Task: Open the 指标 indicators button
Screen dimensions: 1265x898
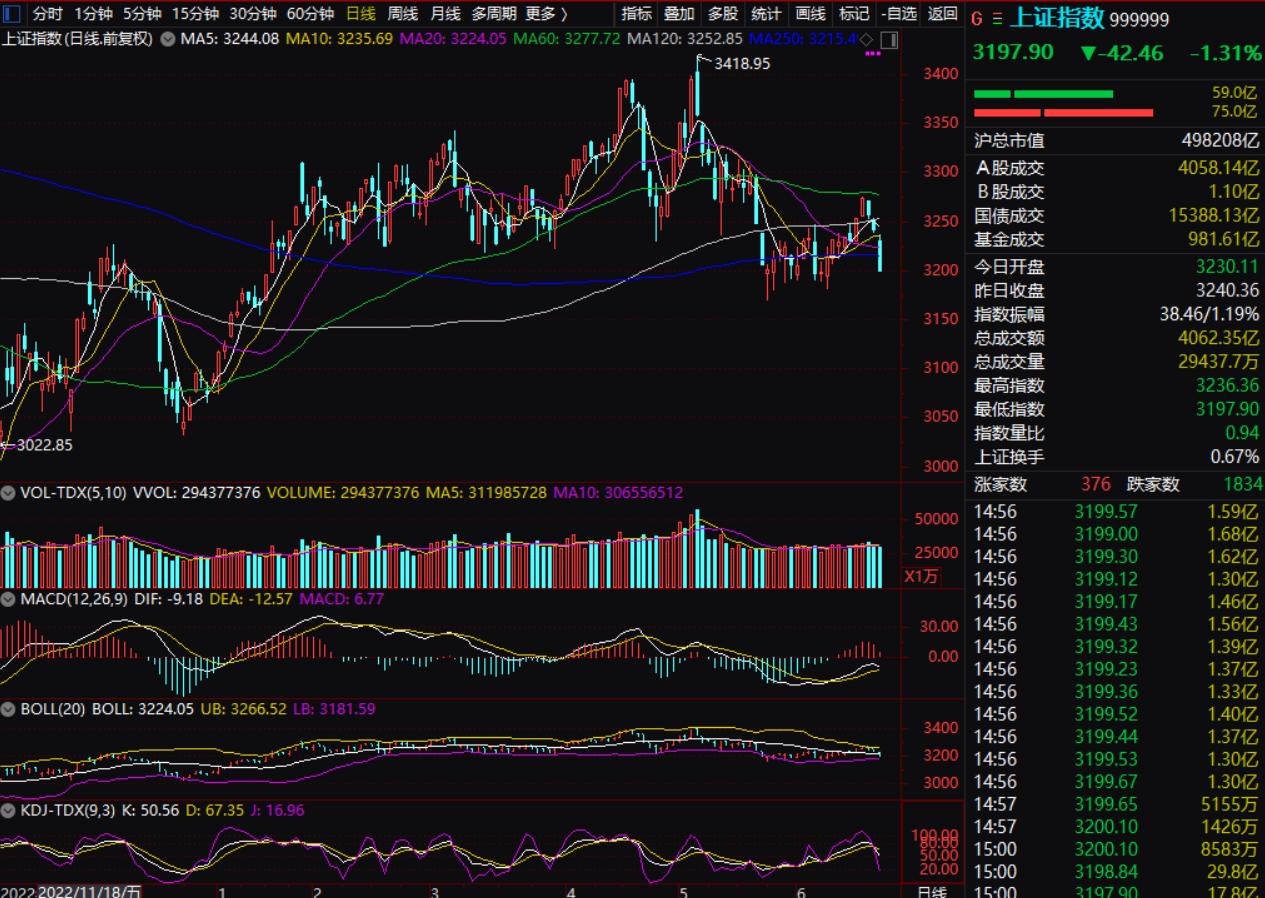Action: pyautogui.click(x=636, y=14)
